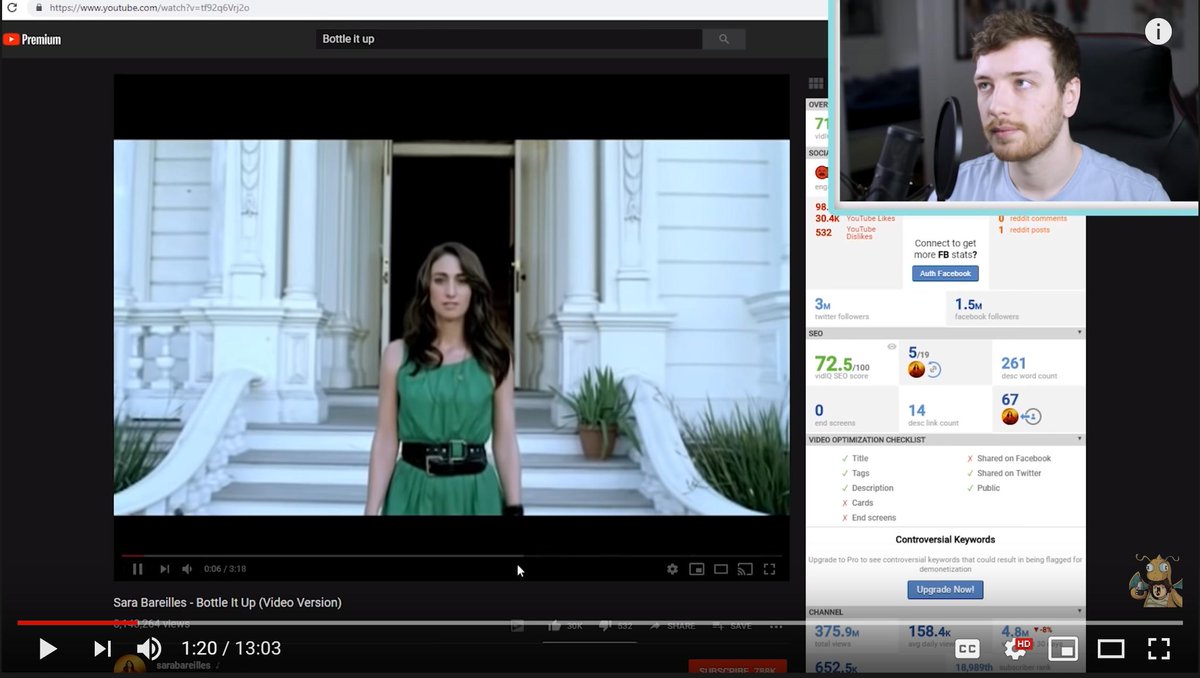Click the 261 desc word count
This screenshot has height=678, width=1200.
[1028, 368]
